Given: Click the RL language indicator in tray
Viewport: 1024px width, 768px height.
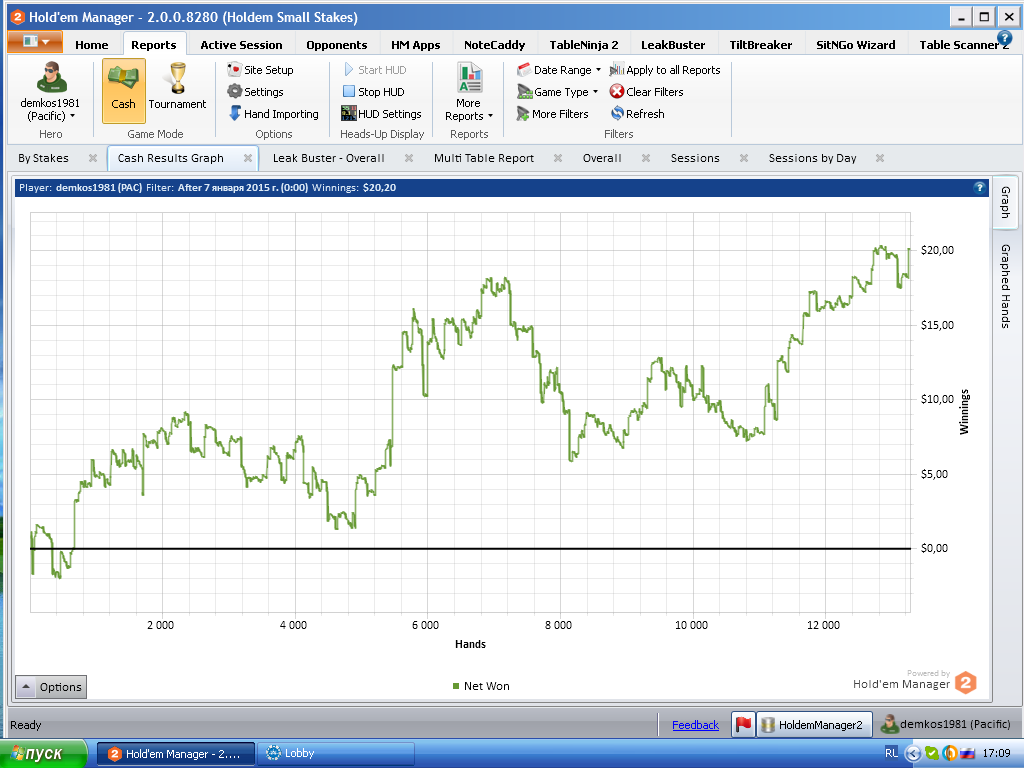Looking at the screenshot, I should (891, 753).
